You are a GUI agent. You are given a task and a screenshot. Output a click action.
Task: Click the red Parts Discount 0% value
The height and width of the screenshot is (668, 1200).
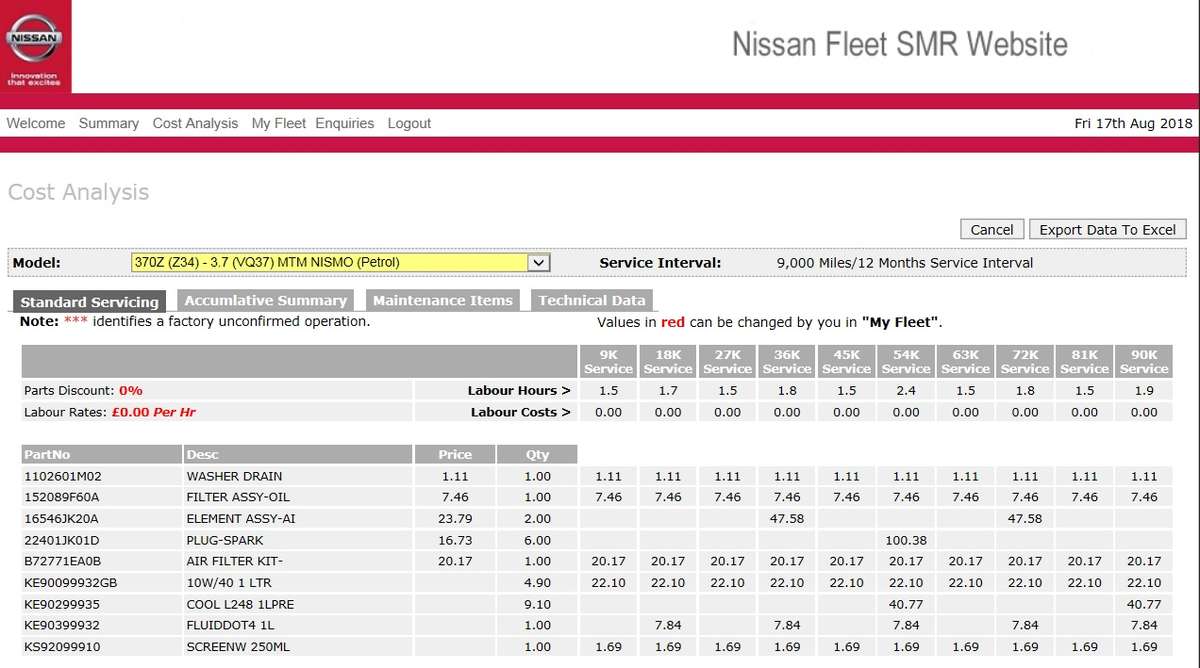[x=131, y=390]
